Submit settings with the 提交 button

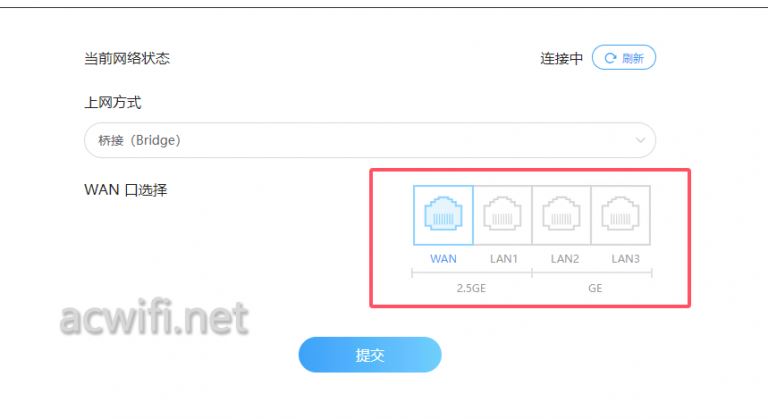pos(370,355)
